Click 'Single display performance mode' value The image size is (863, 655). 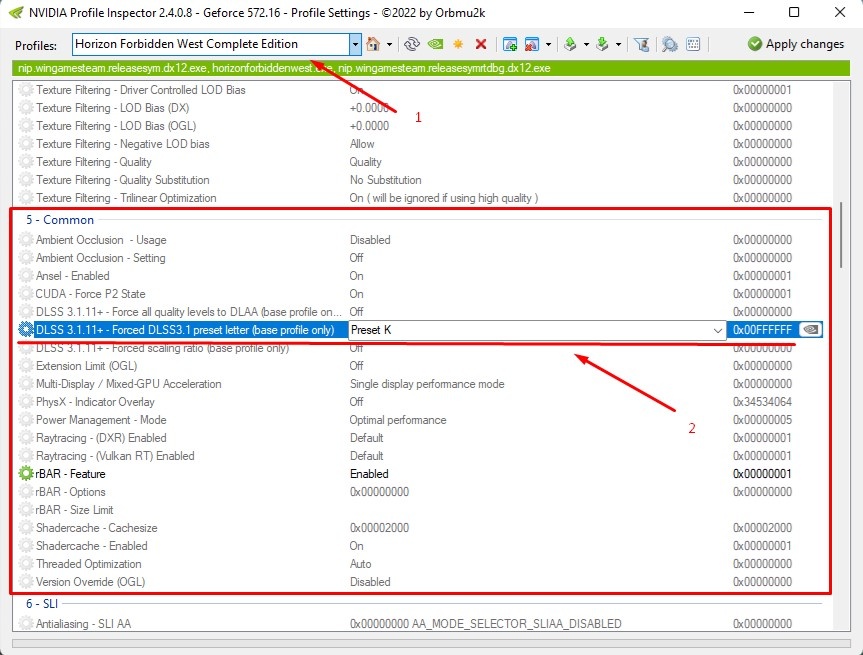point(427,384)
